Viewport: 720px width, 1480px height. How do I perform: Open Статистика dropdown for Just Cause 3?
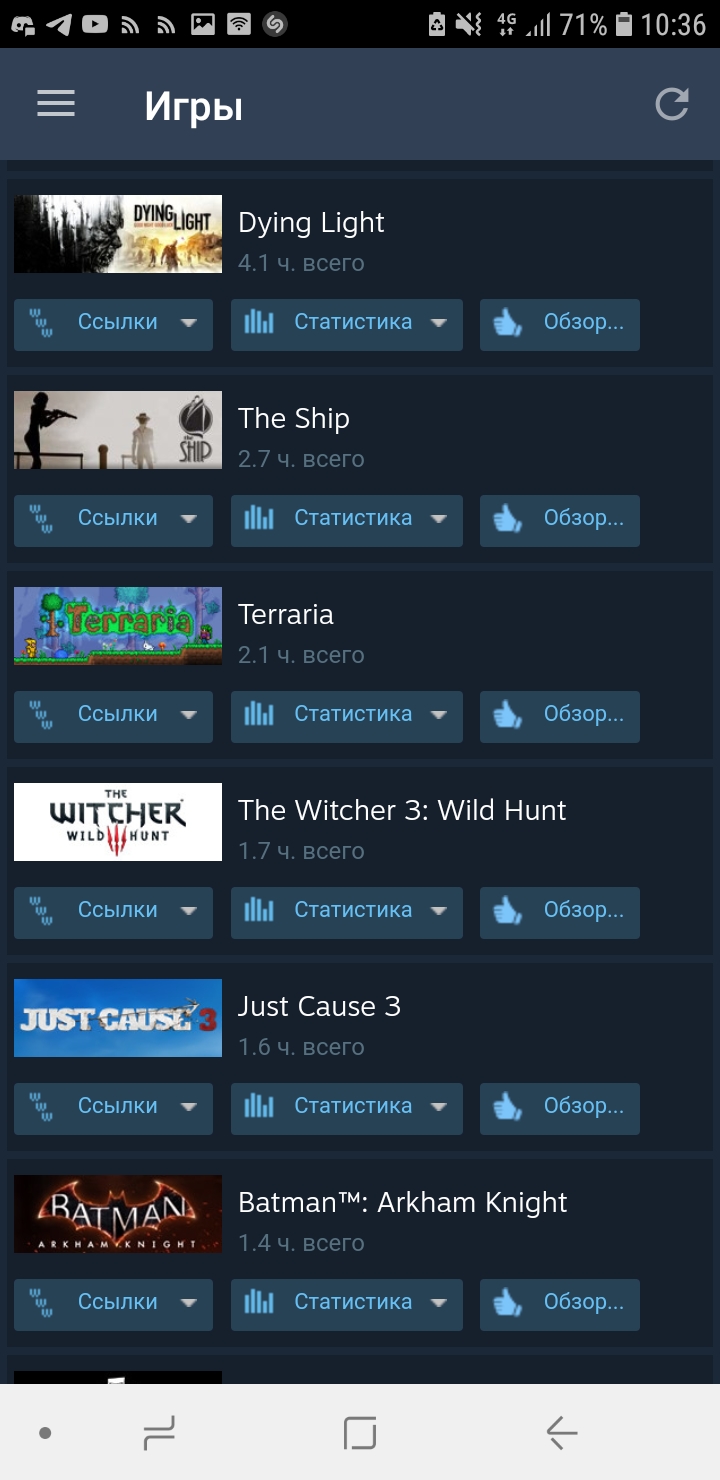[x=346, y=1108]
